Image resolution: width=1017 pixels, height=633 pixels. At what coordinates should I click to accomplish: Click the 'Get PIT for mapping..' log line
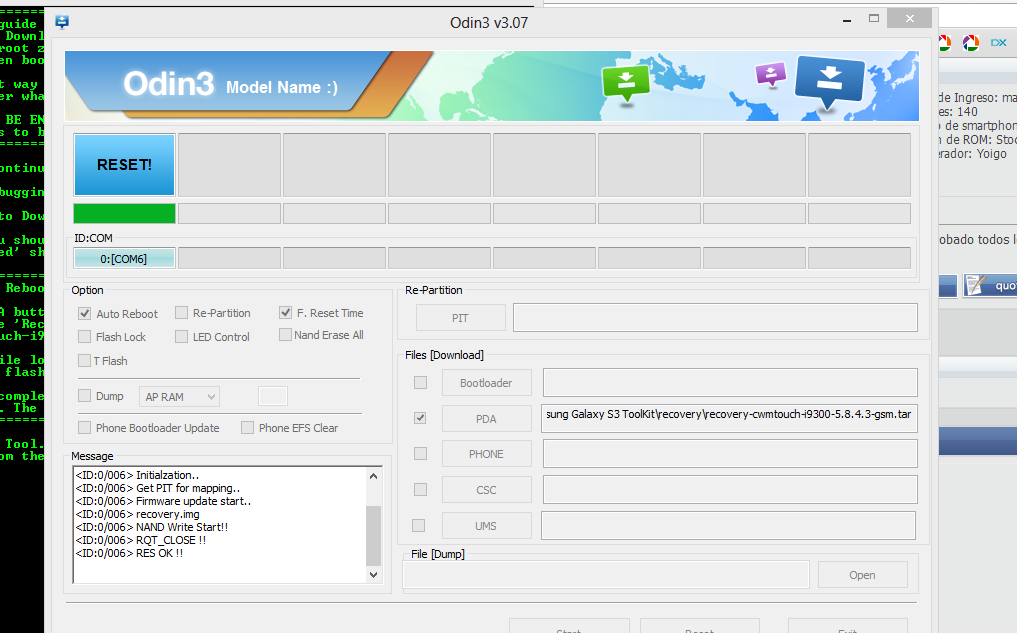[158, 488]
